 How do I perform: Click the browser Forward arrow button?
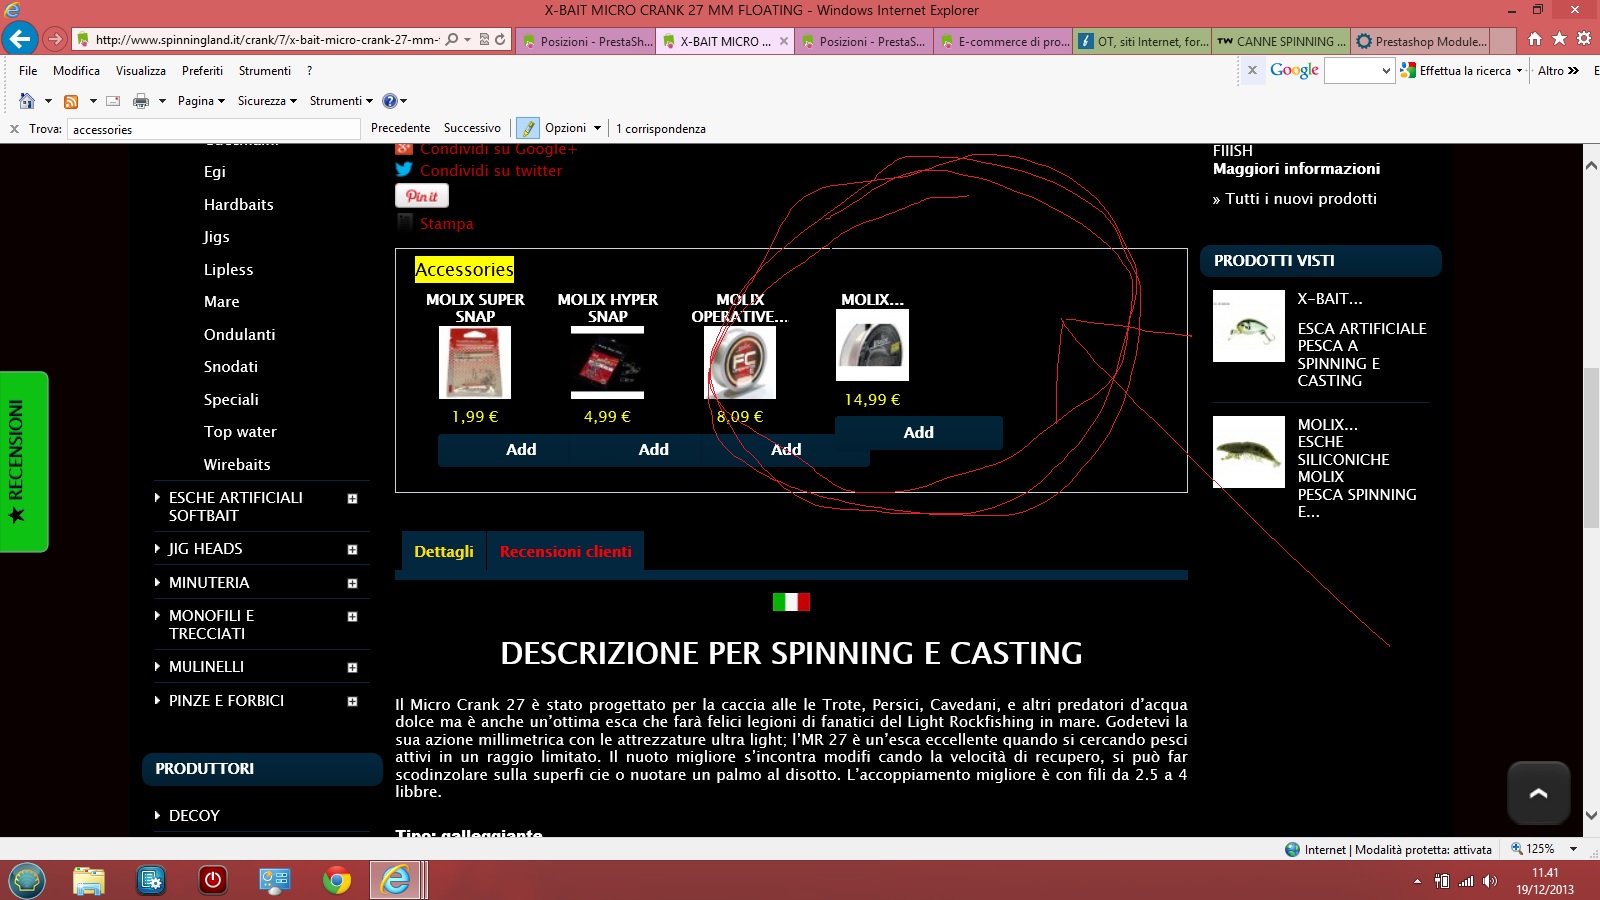(55, 40)
